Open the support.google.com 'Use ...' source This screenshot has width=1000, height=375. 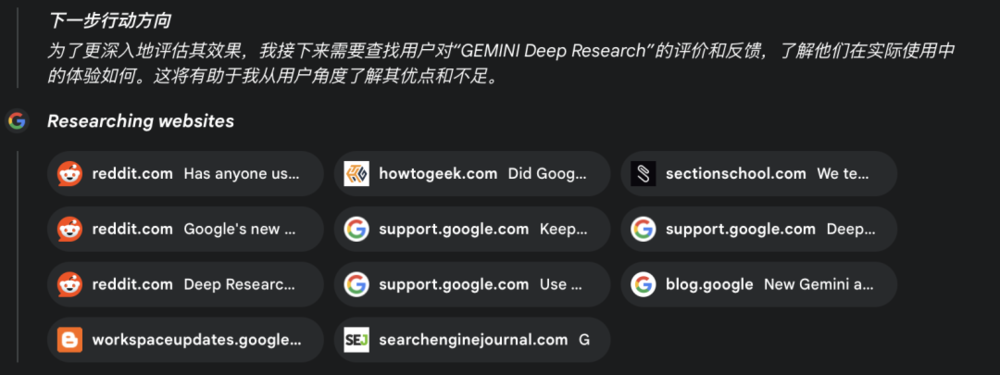pos(472,284)
